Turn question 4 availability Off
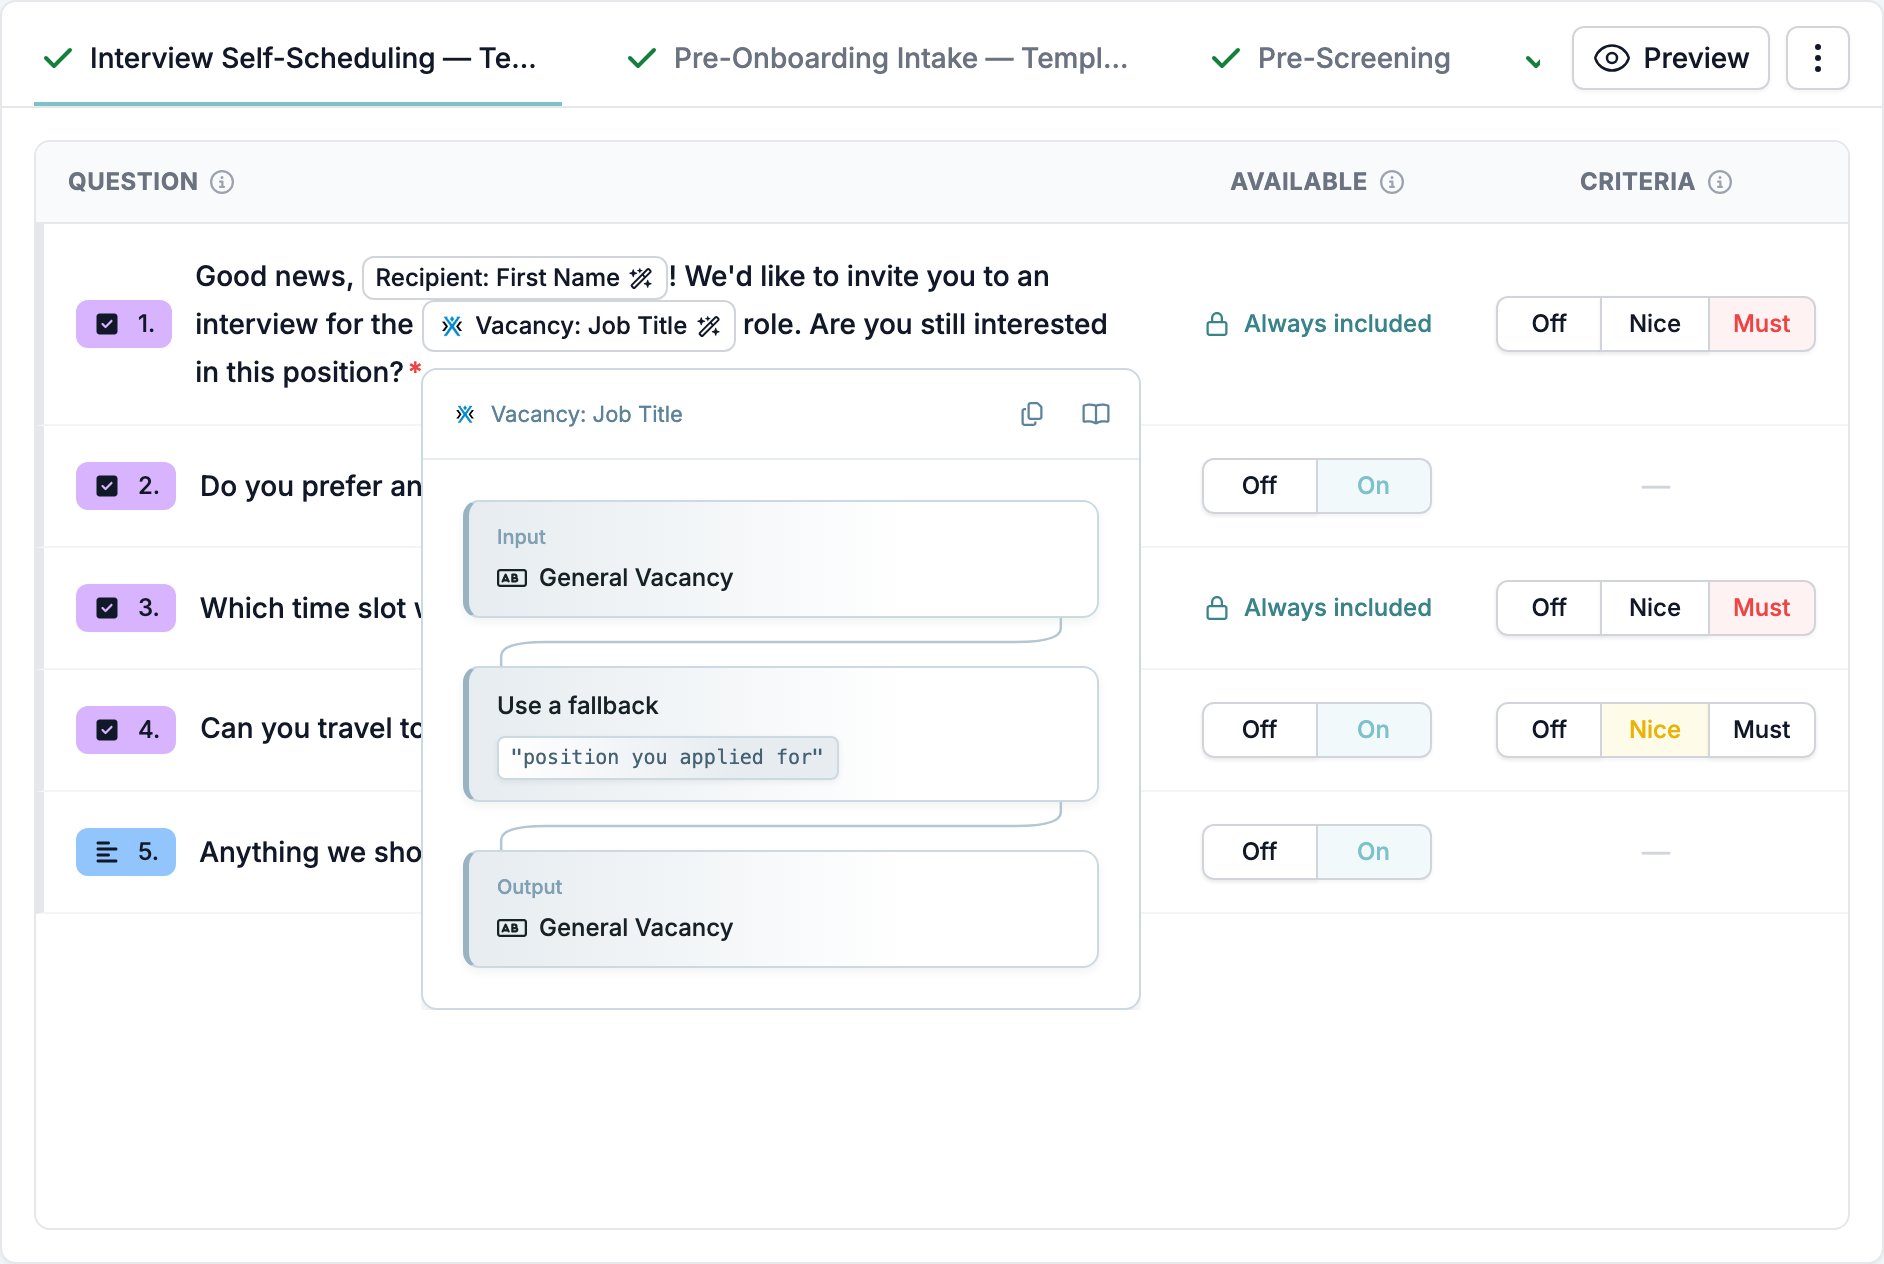Image resolution: width=1884 pixels, height=1264 pixels. (x=1260, y=730)
